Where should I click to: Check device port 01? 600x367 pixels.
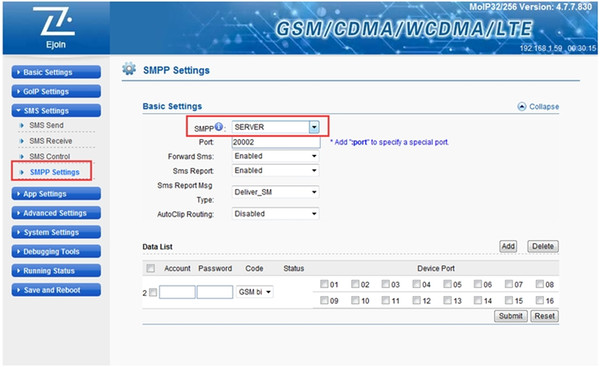point(324,284)
